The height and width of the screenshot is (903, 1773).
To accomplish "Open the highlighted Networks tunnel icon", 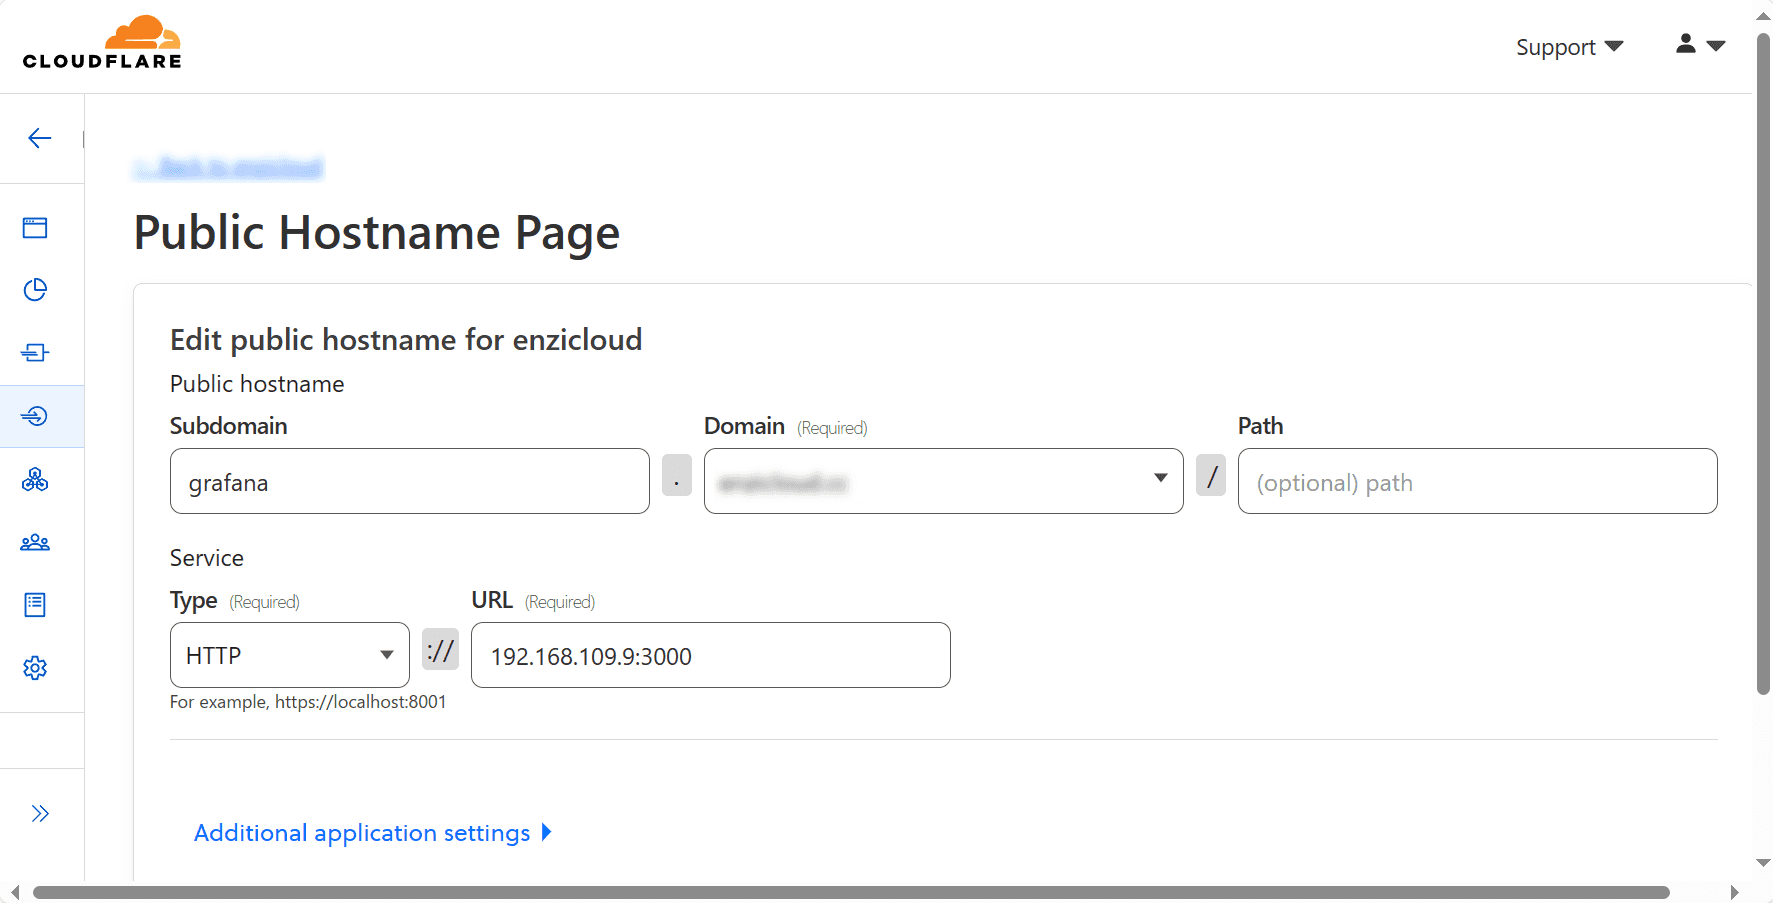I will point(35,416).
